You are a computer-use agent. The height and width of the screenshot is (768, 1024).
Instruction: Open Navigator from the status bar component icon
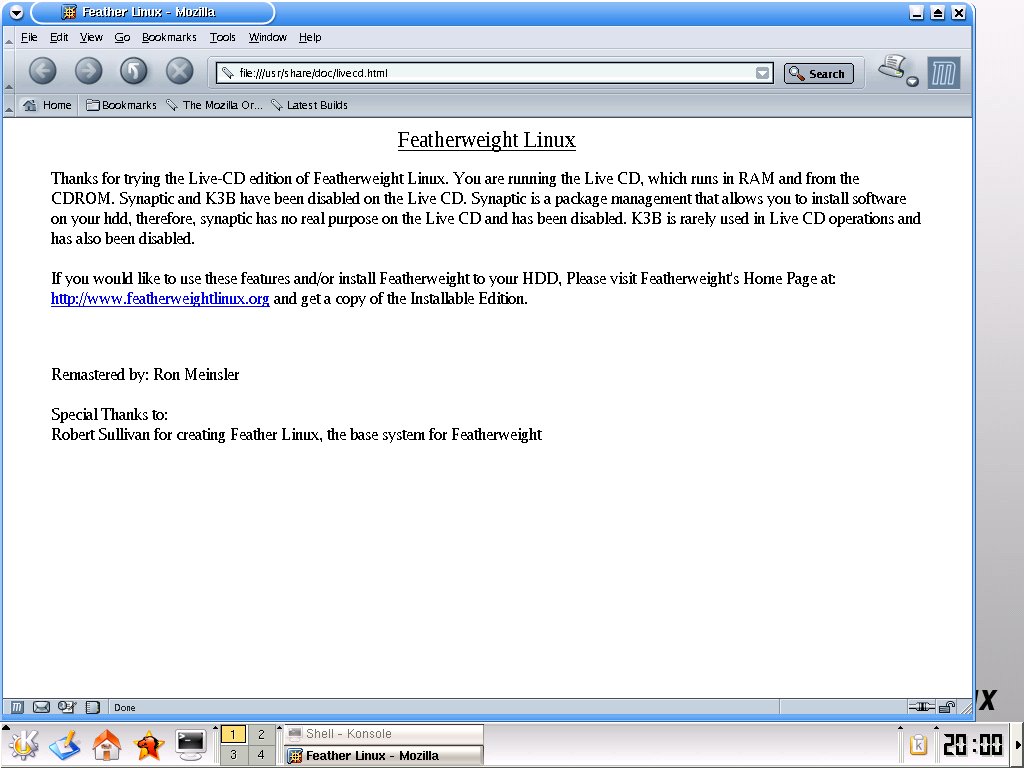coord(17,707)
